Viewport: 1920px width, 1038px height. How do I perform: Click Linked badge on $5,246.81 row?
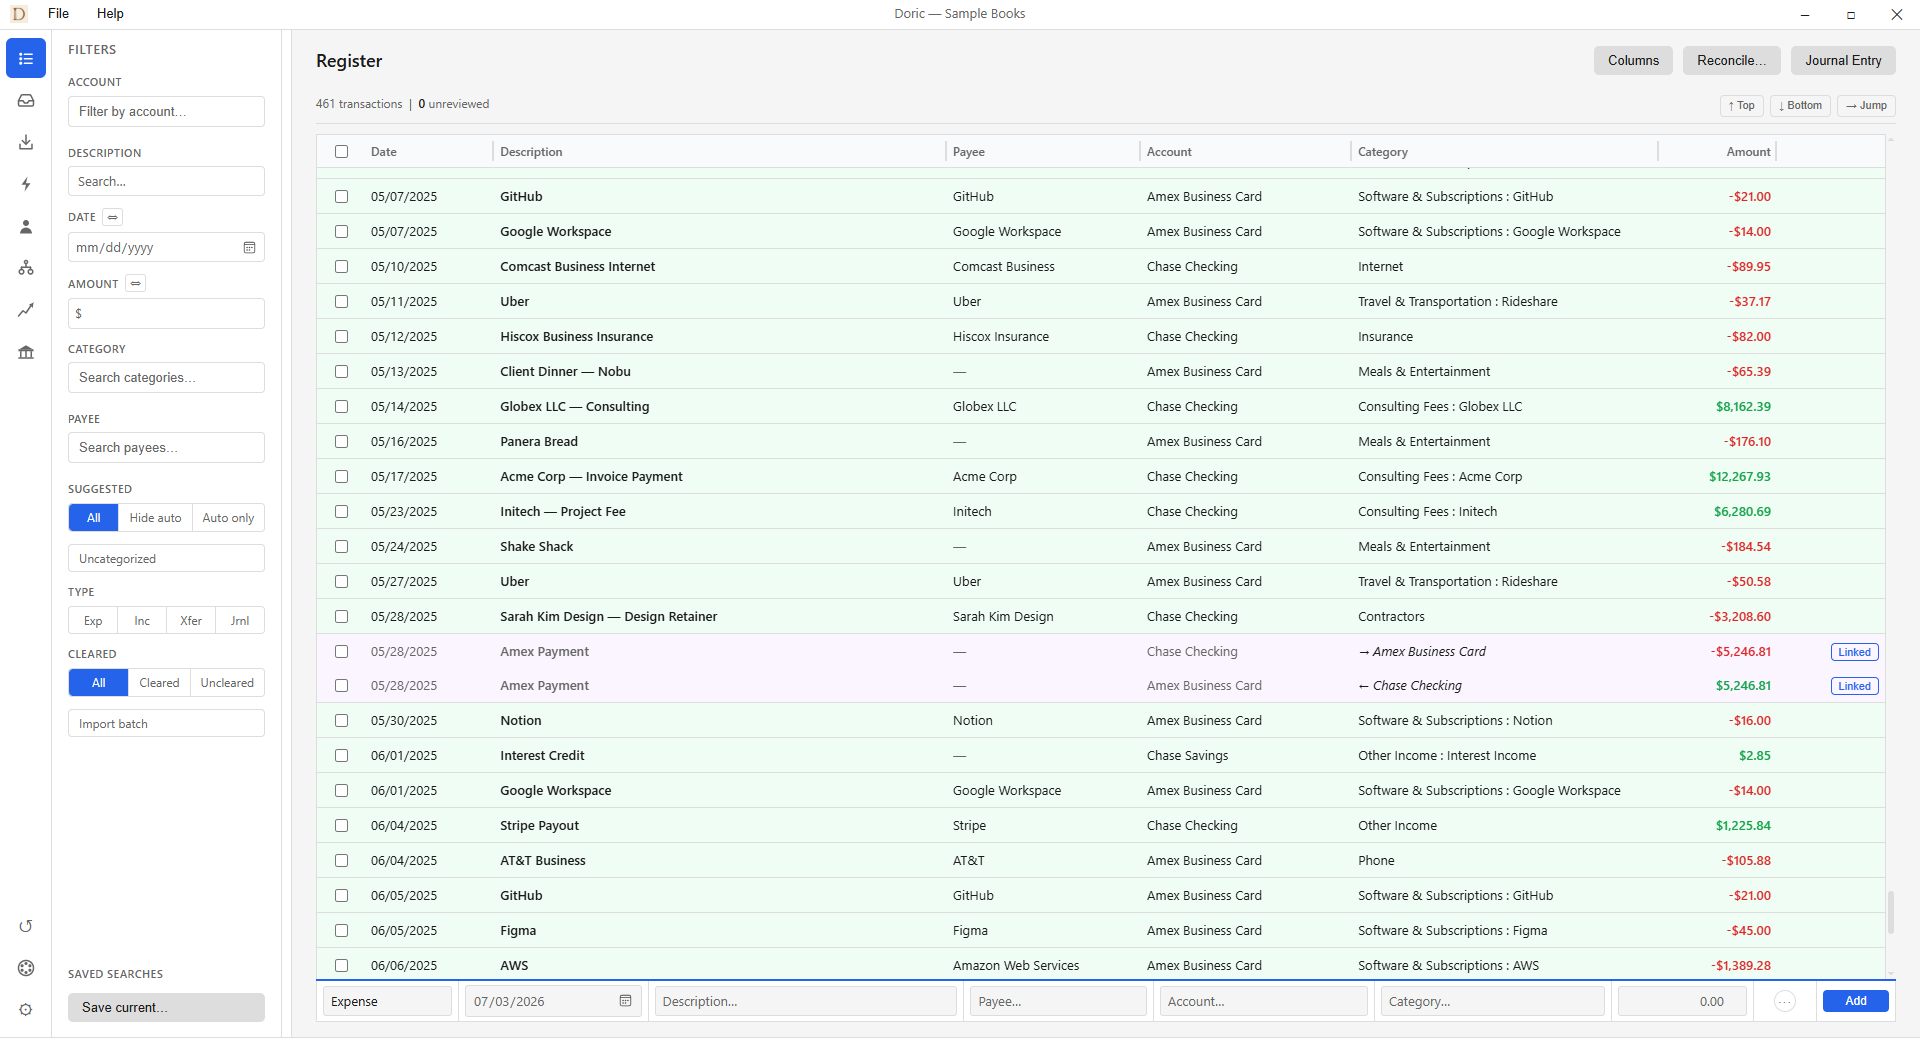[x=1854, y=686]
